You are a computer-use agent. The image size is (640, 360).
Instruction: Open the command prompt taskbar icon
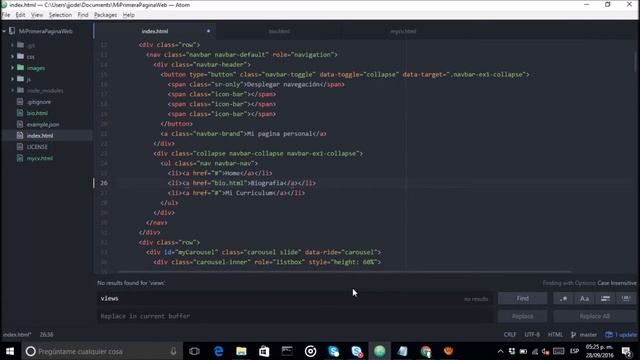(287, 351)
